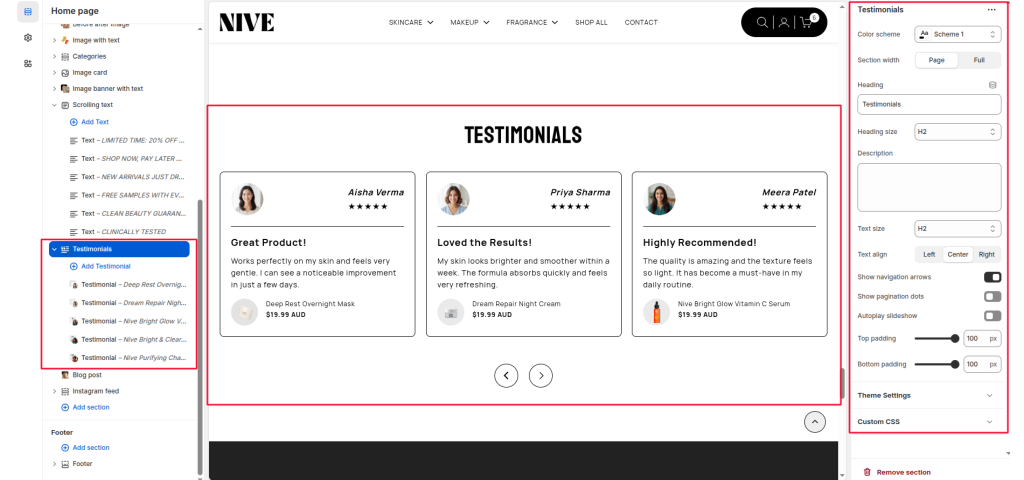
Task: Click the next slide arrow under testimonials
Action: tap(541, 376)
